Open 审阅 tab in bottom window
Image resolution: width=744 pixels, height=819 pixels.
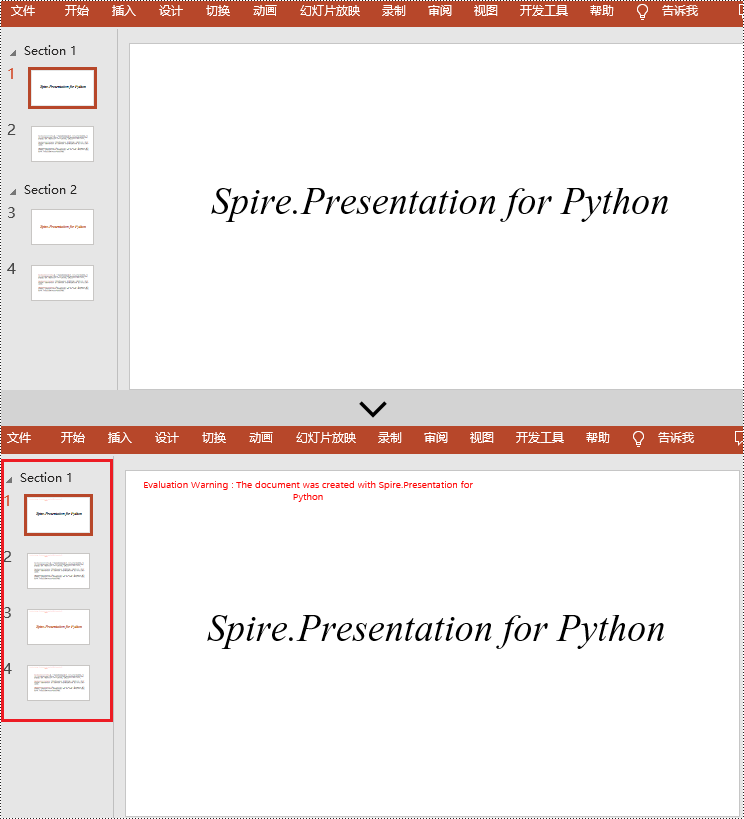point(435,438)
